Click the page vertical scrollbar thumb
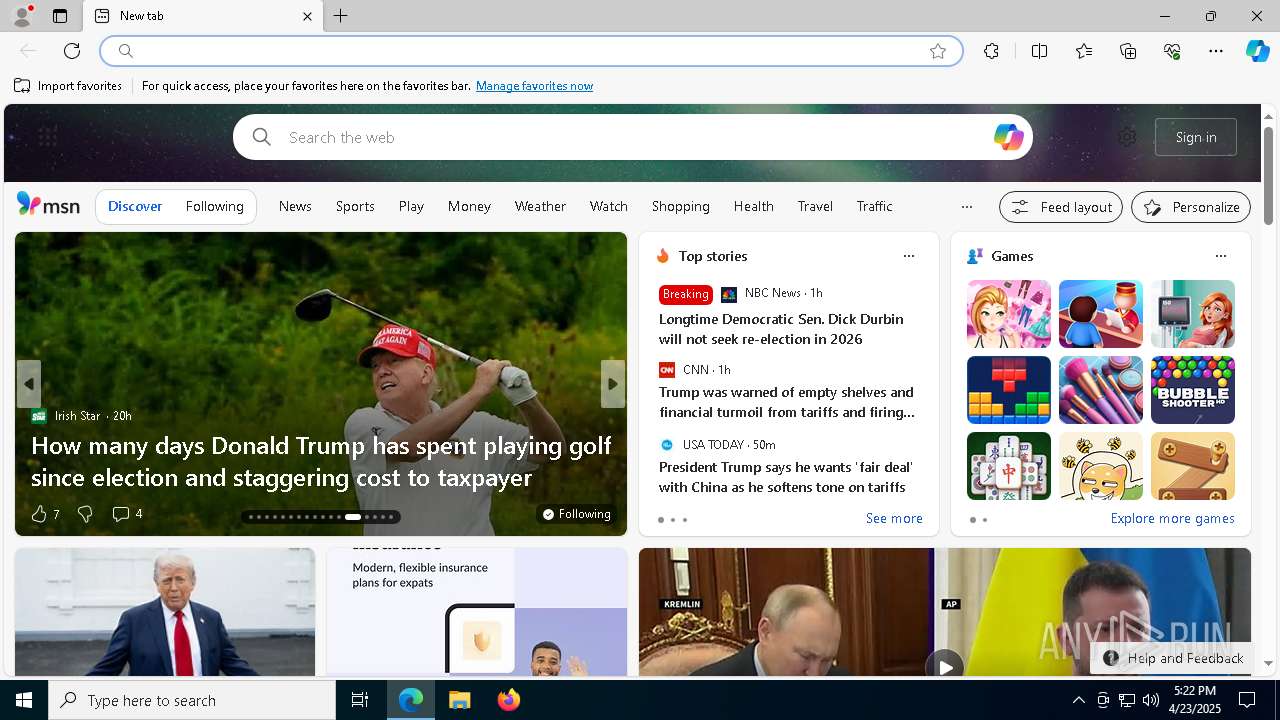The height and width of the screenshot is (720, 1280). (x=1268, y=175)
